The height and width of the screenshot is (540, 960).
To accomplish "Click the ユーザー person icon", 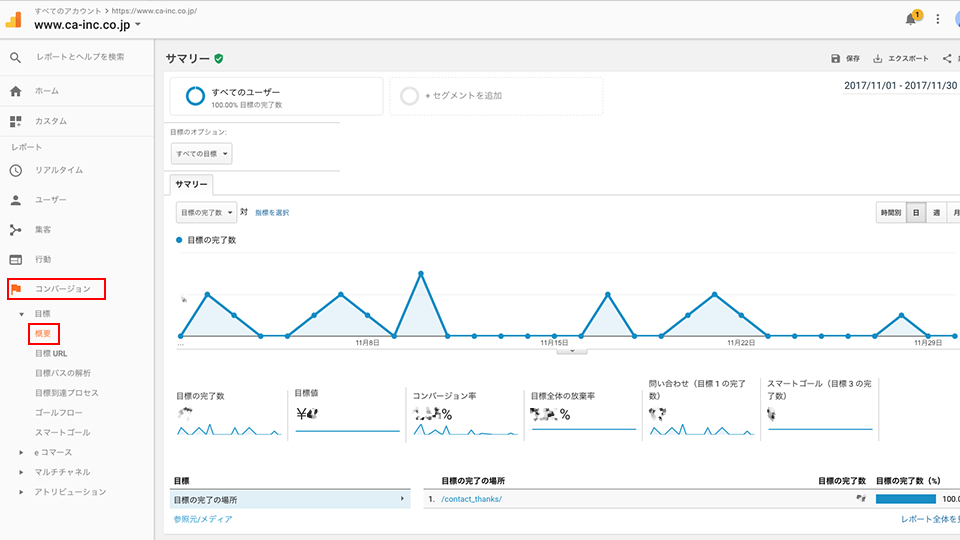I will (16, 200).
